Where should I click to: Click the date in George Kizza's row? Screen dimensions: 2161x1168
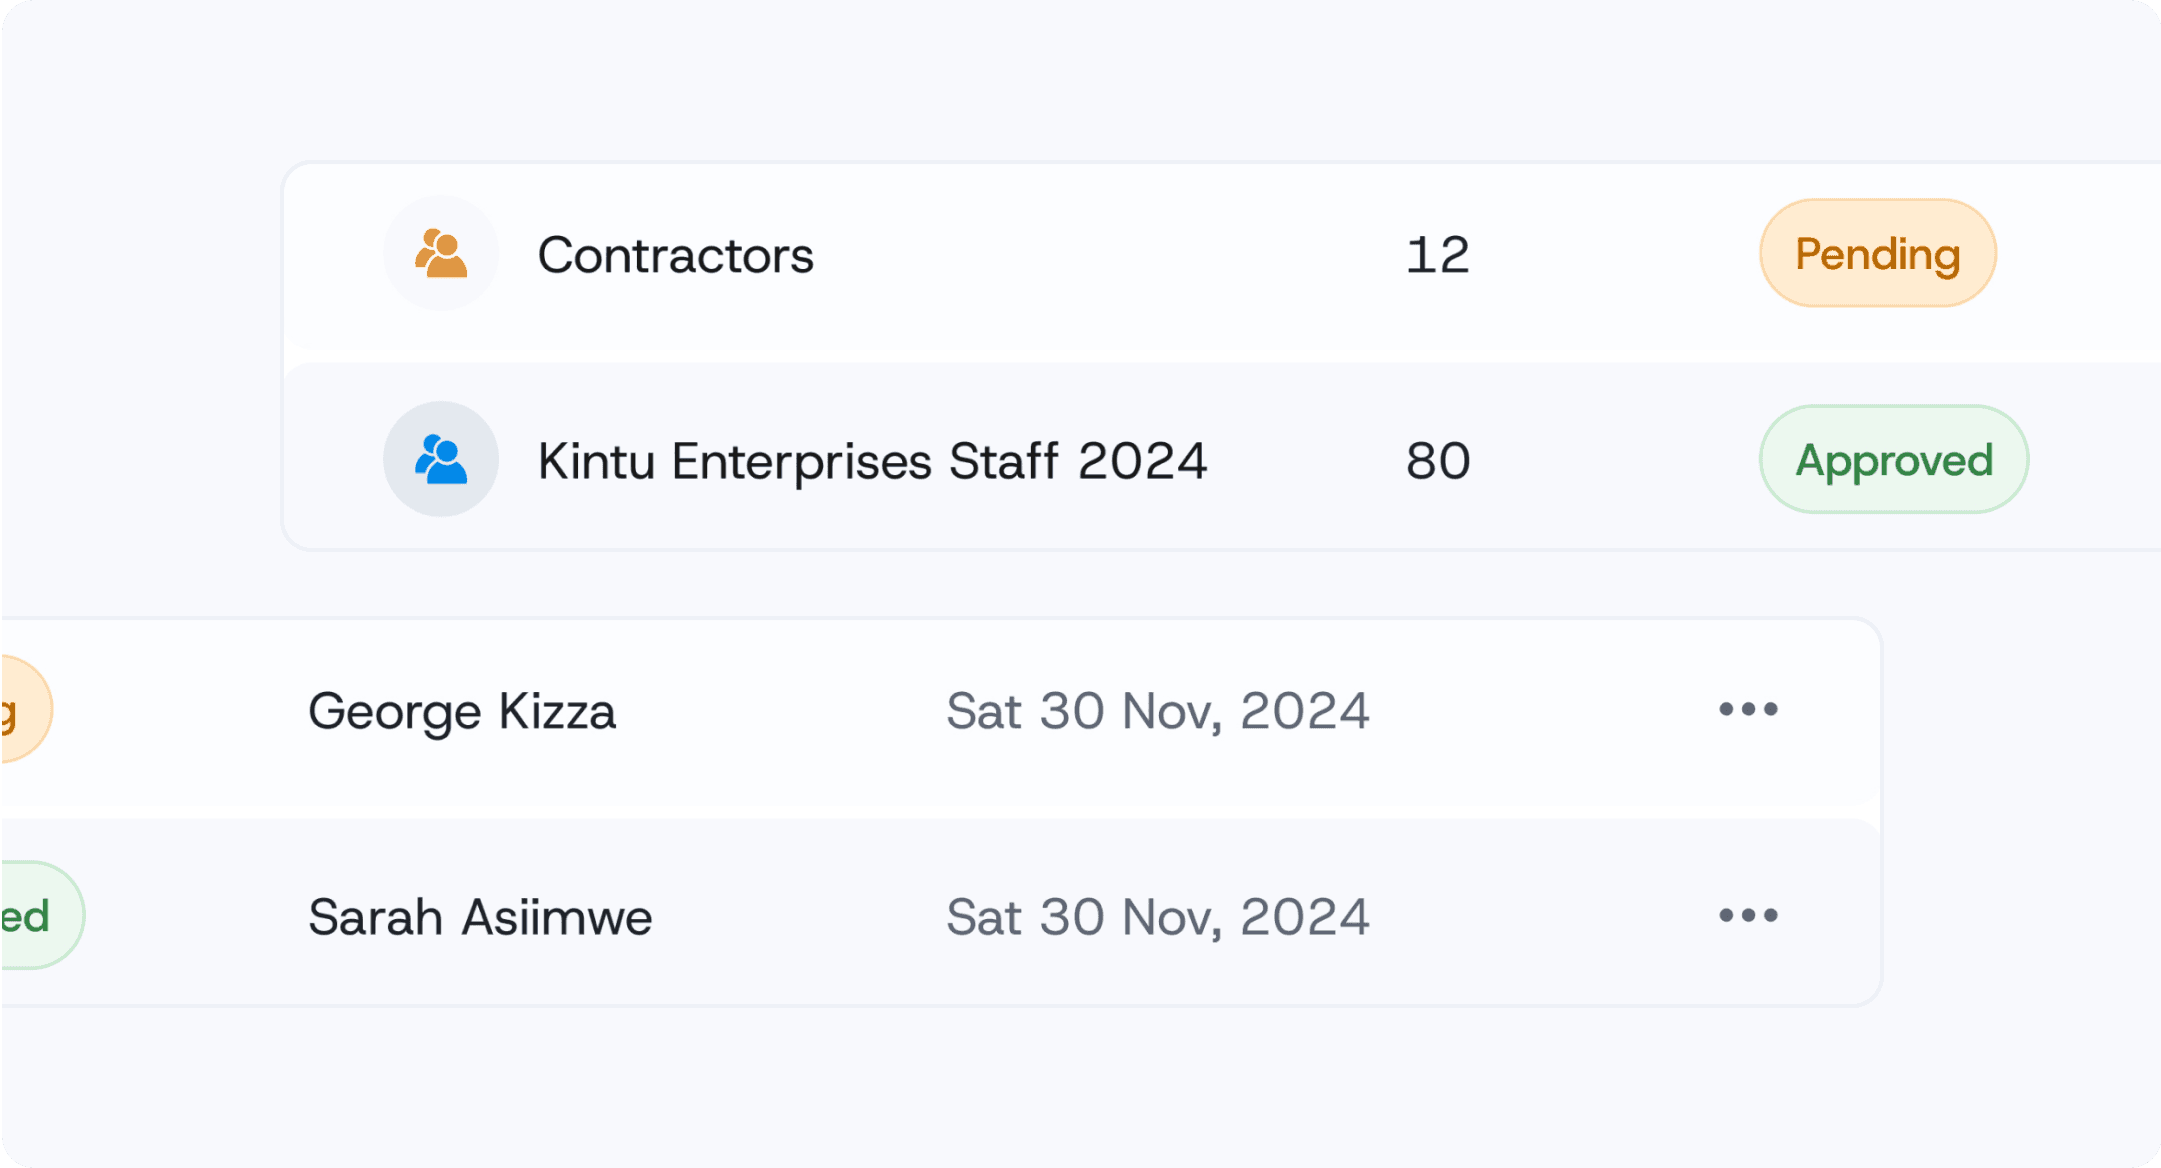[x=1157, y=712]
